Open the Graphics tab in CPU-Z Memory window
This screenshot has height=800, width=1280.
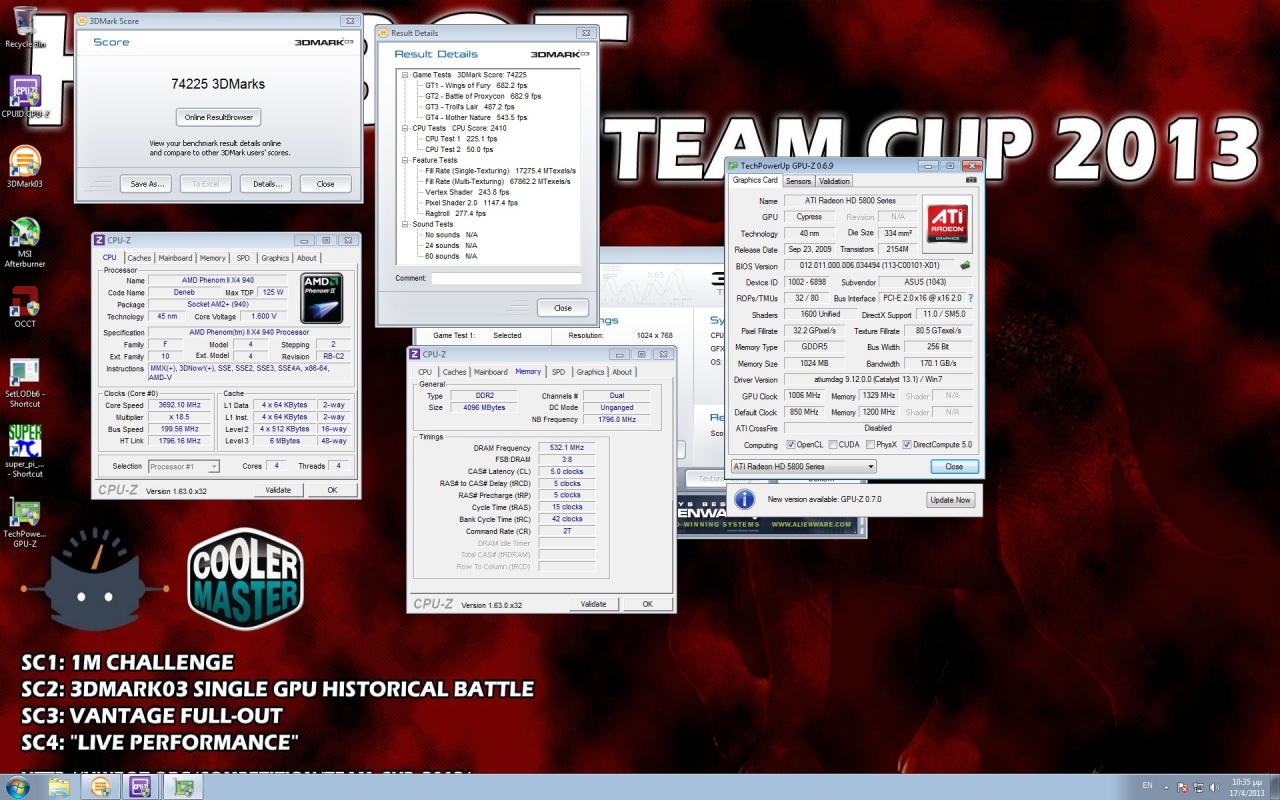click(590, 372)
